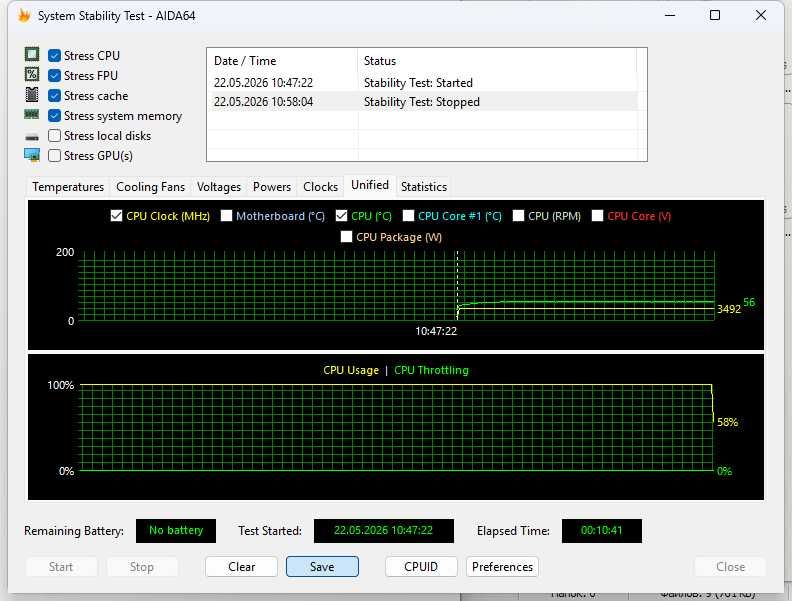Screen dimensions: 792x601
Task: Close the System Stability Test window
Action: click(761, 15)
